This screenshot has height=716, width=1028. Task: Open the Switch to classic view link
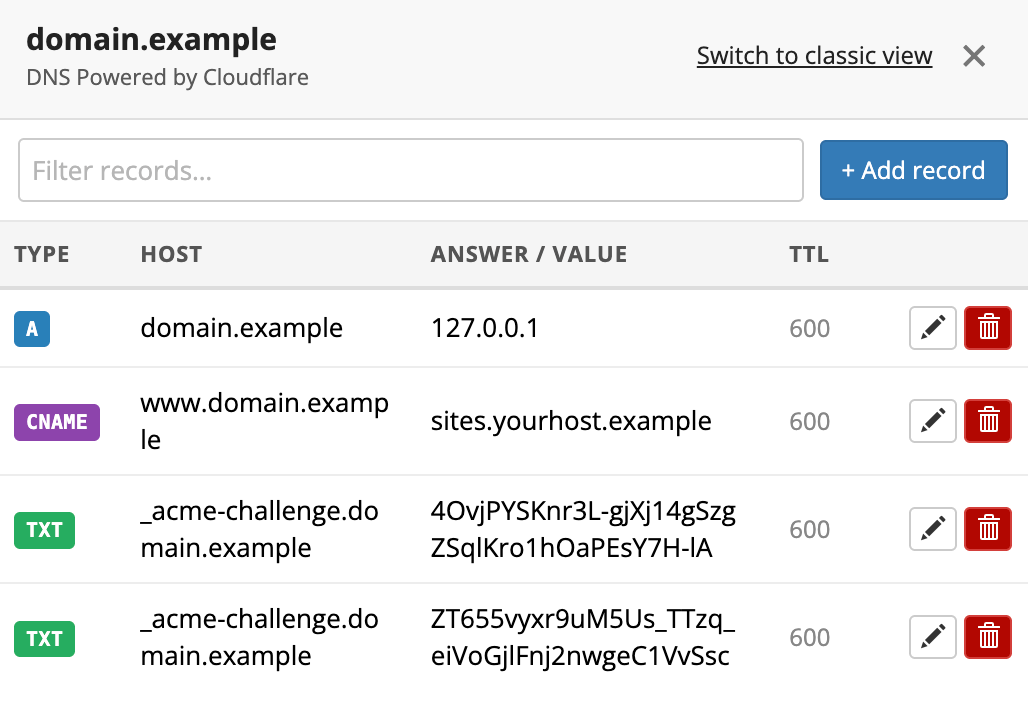tap(814, 56)
